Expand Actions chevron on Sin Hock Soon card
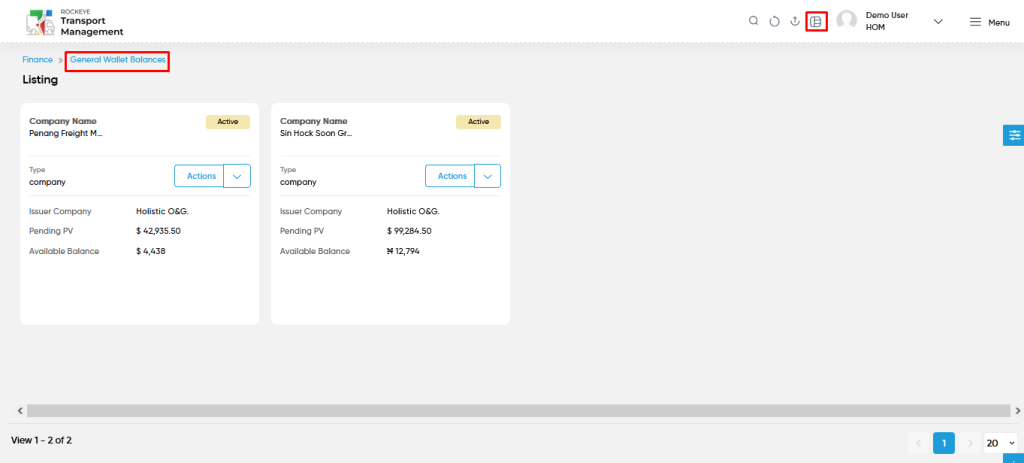The width and height of the screenshot is (1024, 463). point(487,176)
